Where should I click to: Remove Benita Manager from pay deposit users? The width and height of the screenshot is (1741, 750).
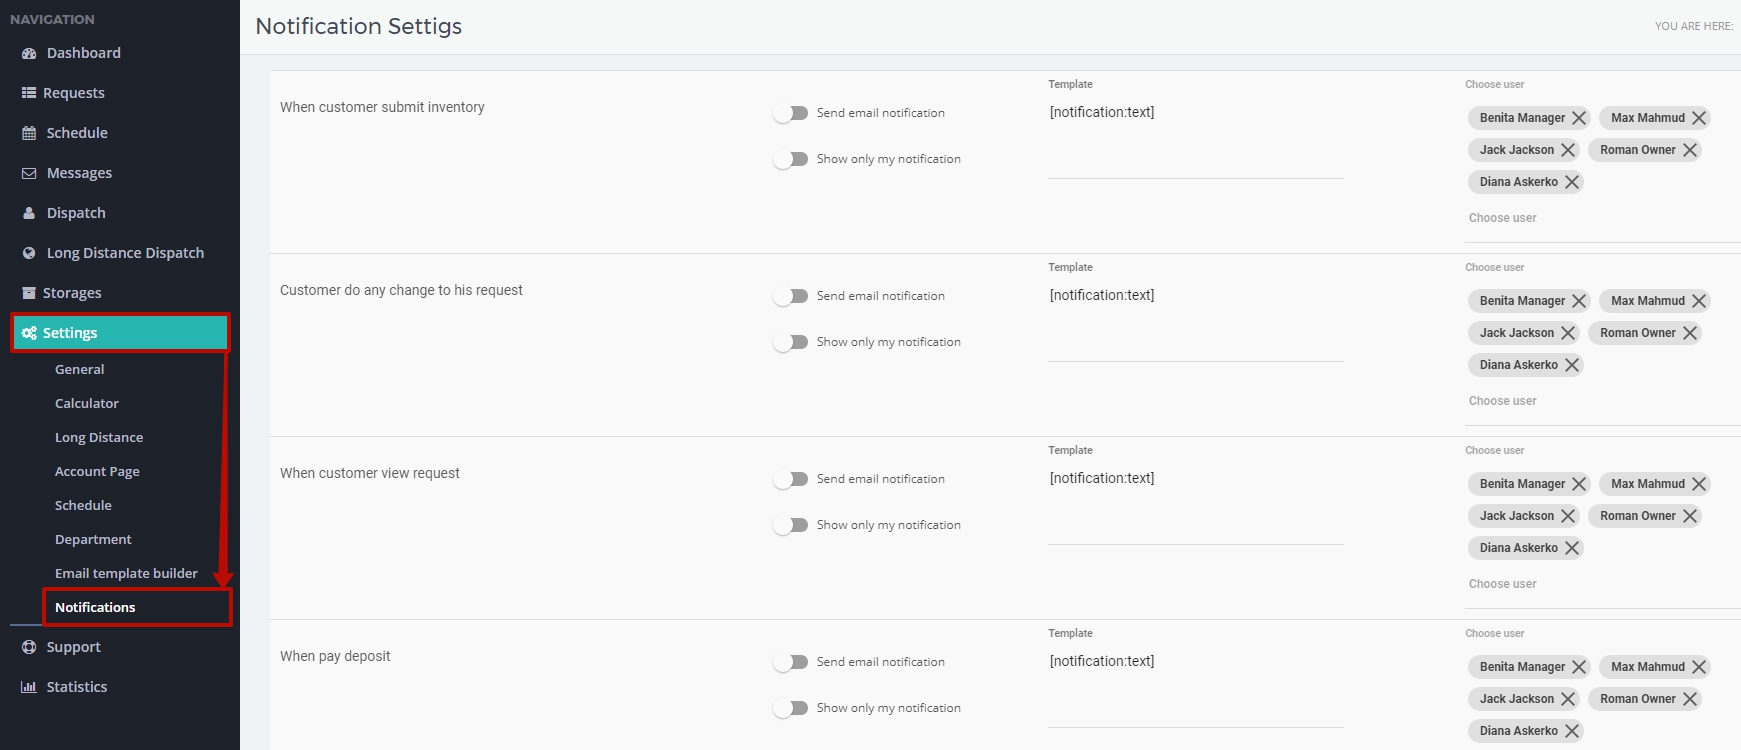pyautogui.click(x=1579, y=667)
